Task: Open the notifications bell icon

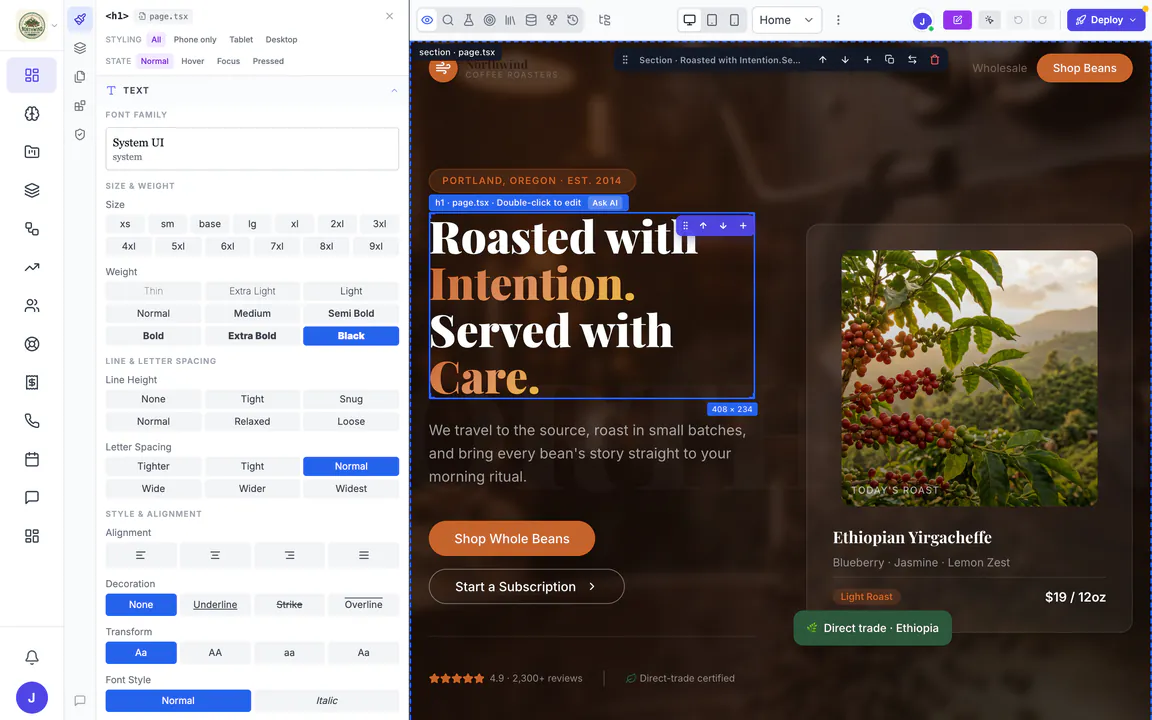Action: (x=32, y=657)
